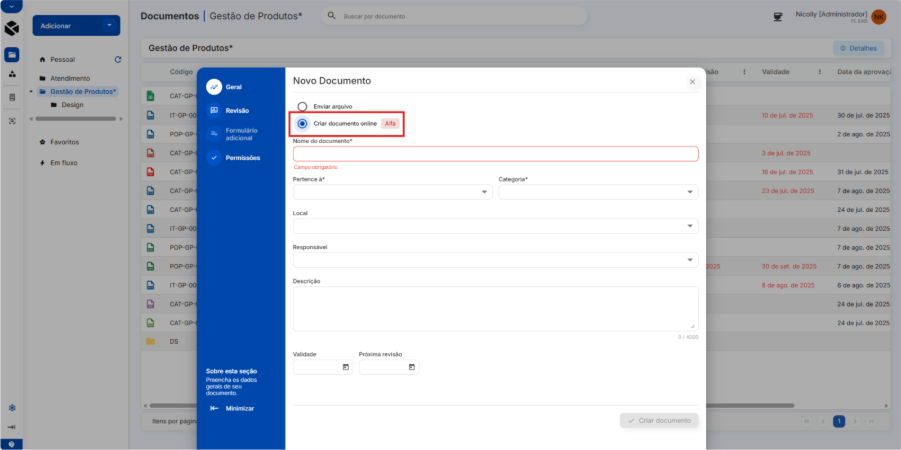Expand the Responsável dropdown

pyautogui.click(x=495, y=260)
